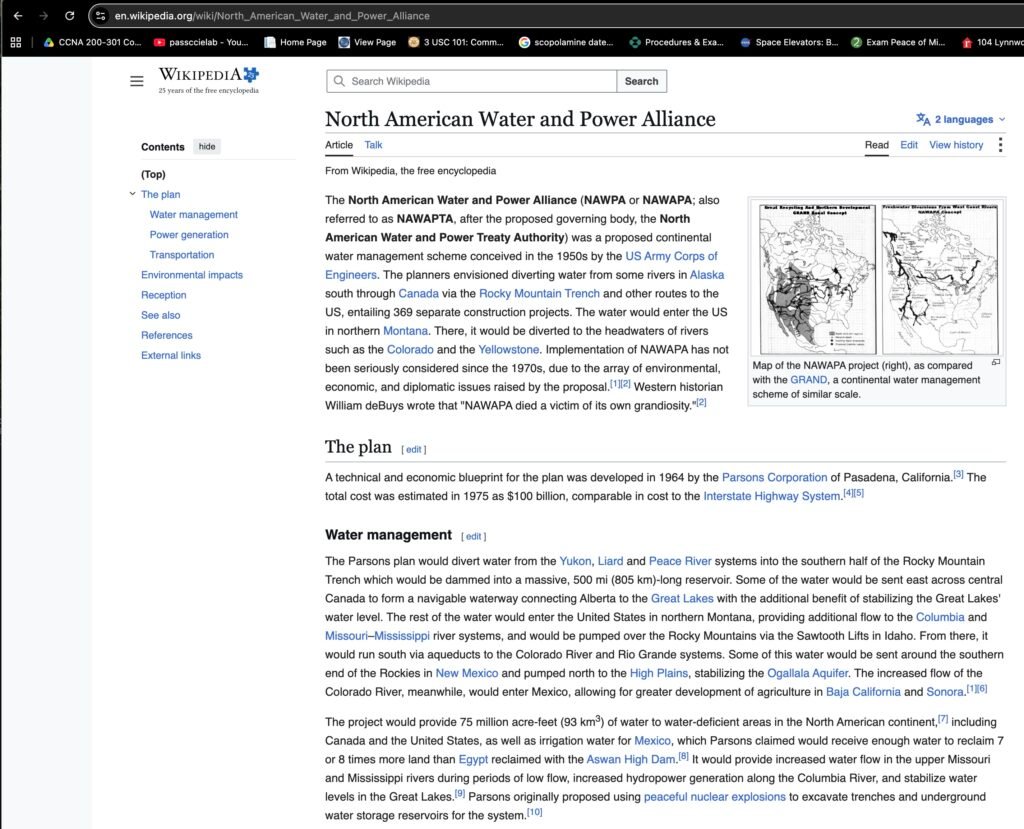Open the 2 languages dropdown
Image resolution: width=1024 pixels, height=829 pixels.
click(961, 119)
